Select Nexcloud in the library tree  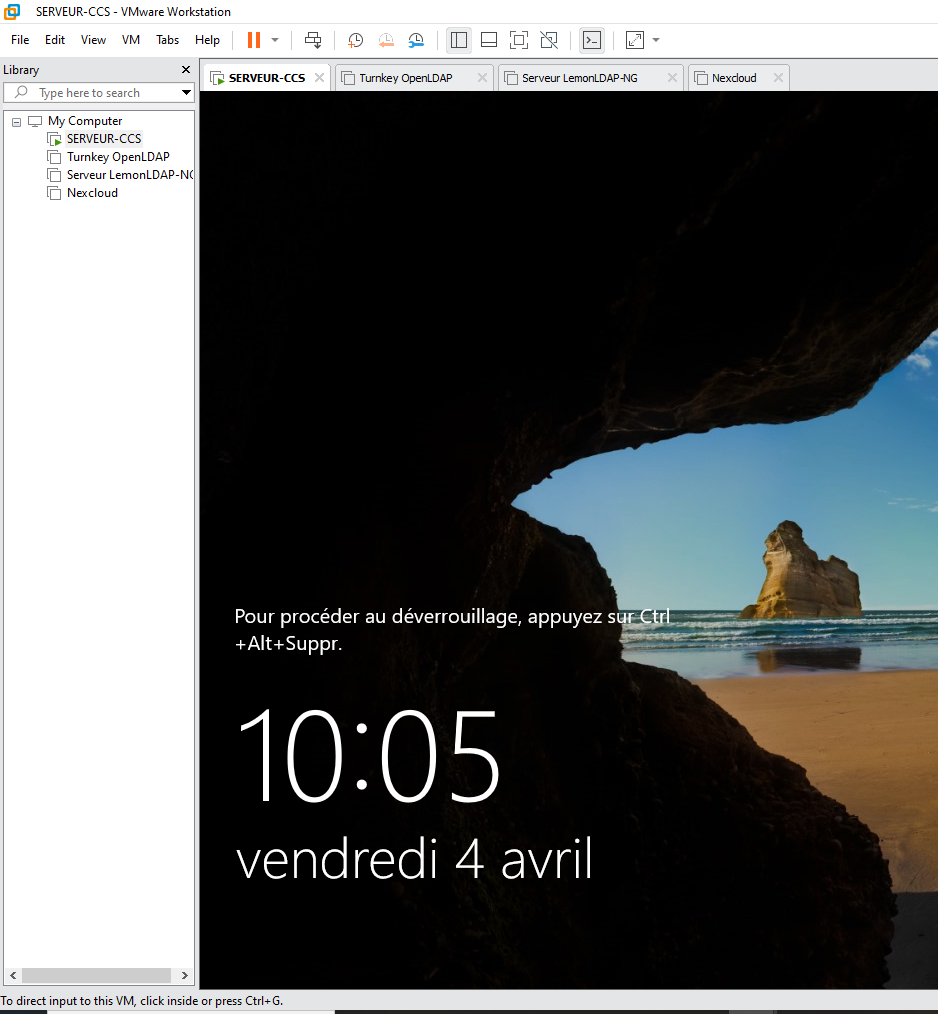92,193
